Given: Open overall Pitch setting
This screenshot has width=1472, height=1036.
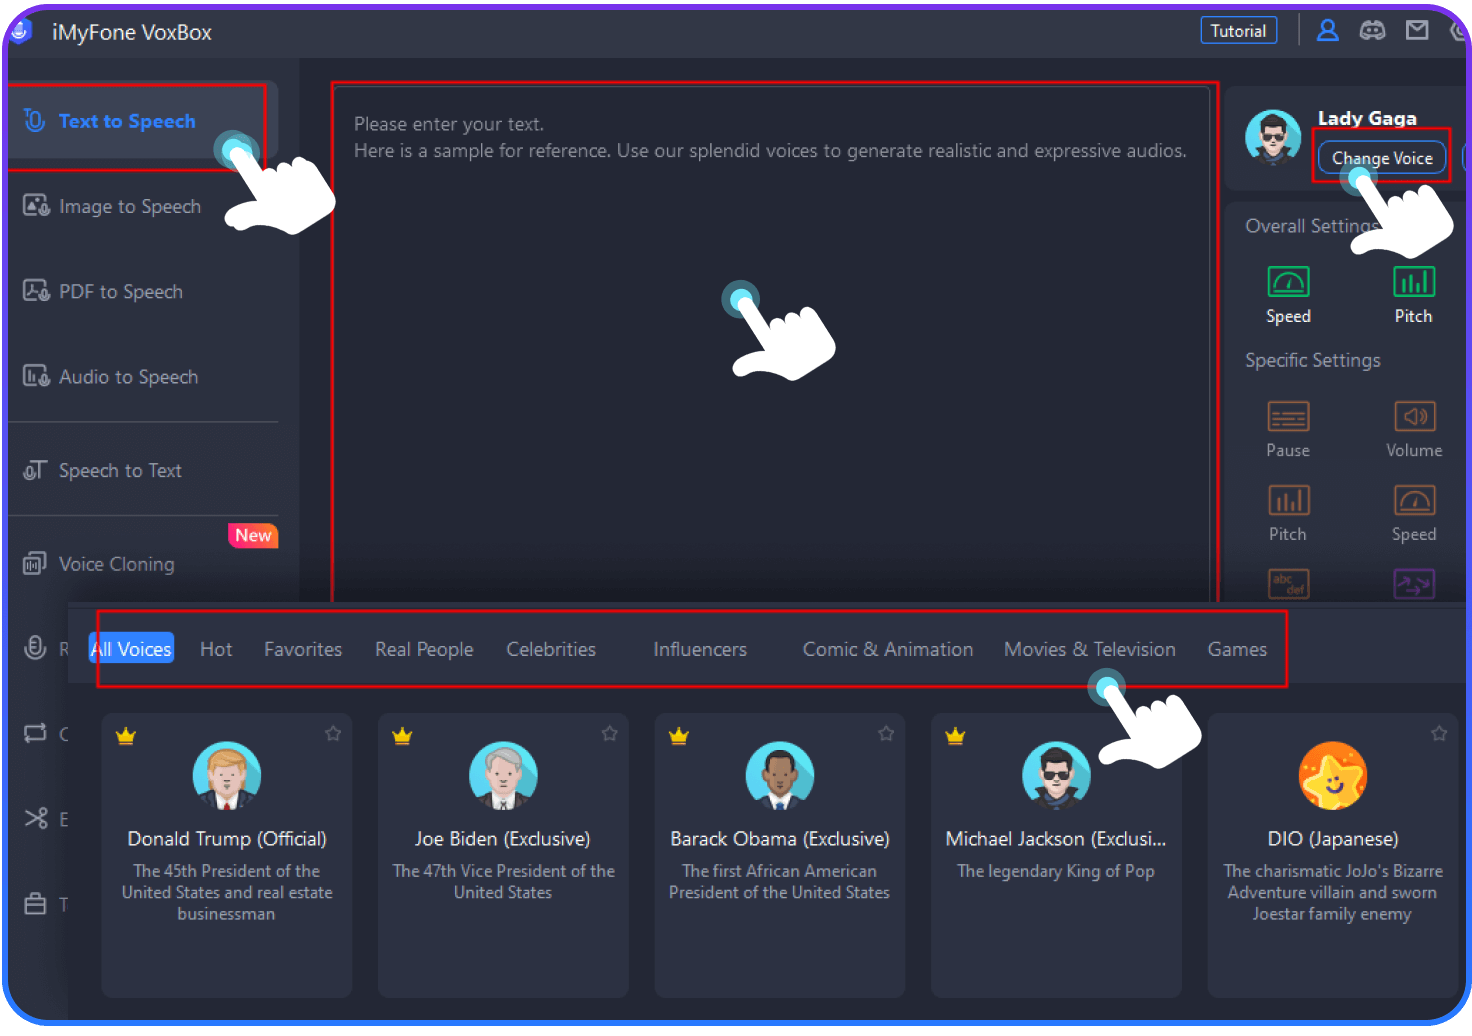Looking at the screenshot, I should click(1414, 295).
